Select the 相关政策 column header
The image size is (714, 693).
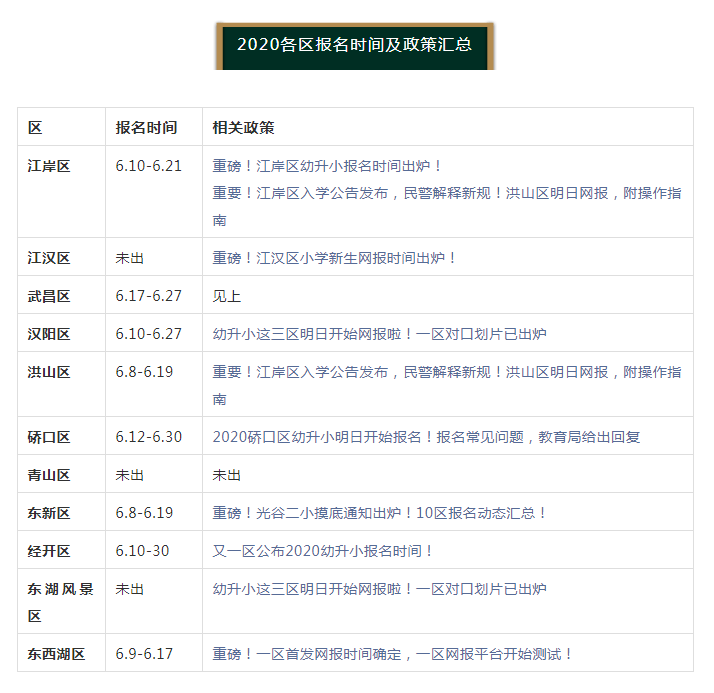(x=244, y=127)
